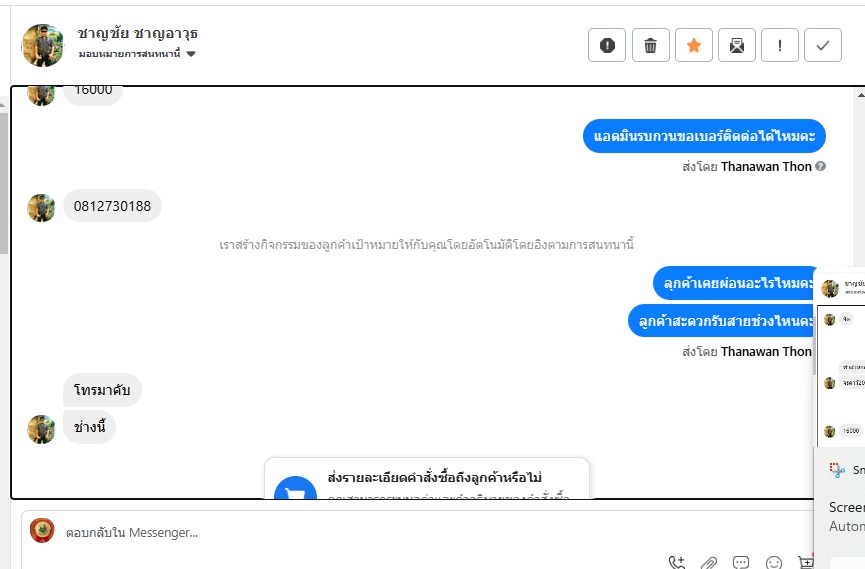The height and width of the screenshot is (569, 865).
Task: Click the order details suggestion card
Action: [x=427, y=478]
